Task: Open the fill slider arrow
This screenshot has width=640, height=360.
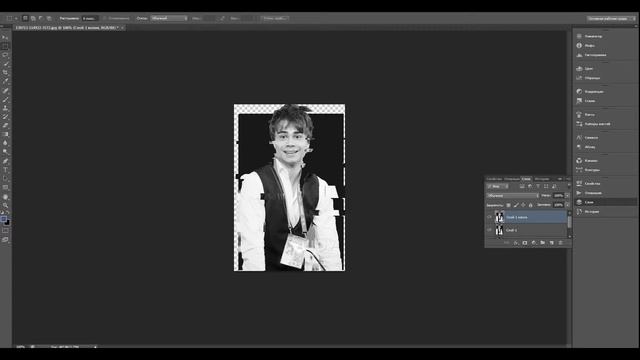Action: tap(567, 205)
